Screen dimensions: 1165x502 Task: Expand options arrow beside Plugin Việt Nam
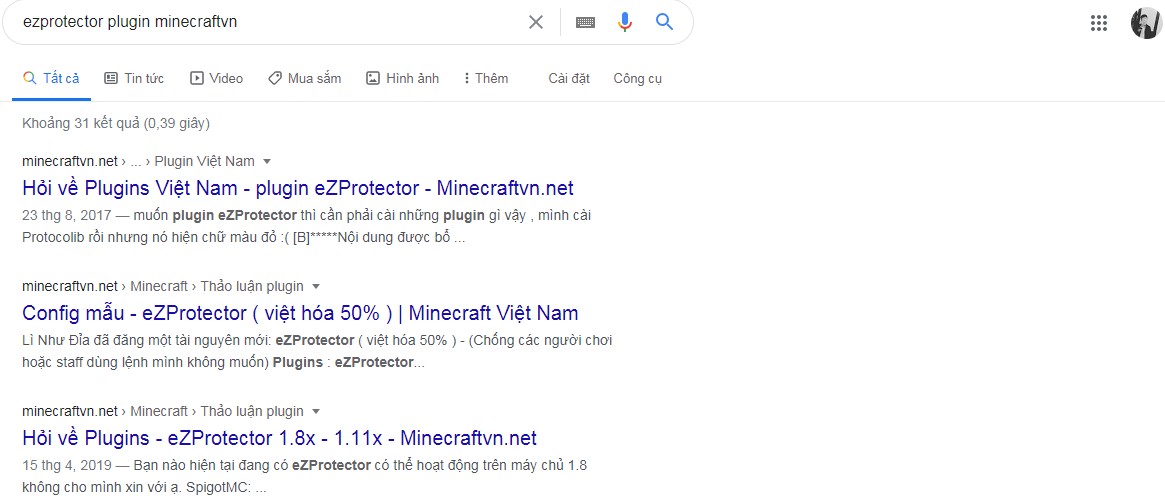tap(267, 161)
